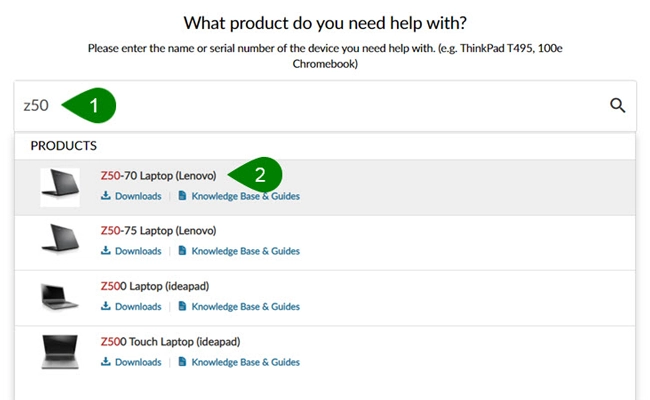The width and height of the screenshot is (650, 400).
Task: Open Knowledge Base & Guides for Z500 Touch
Action: (x=245, y=362)
